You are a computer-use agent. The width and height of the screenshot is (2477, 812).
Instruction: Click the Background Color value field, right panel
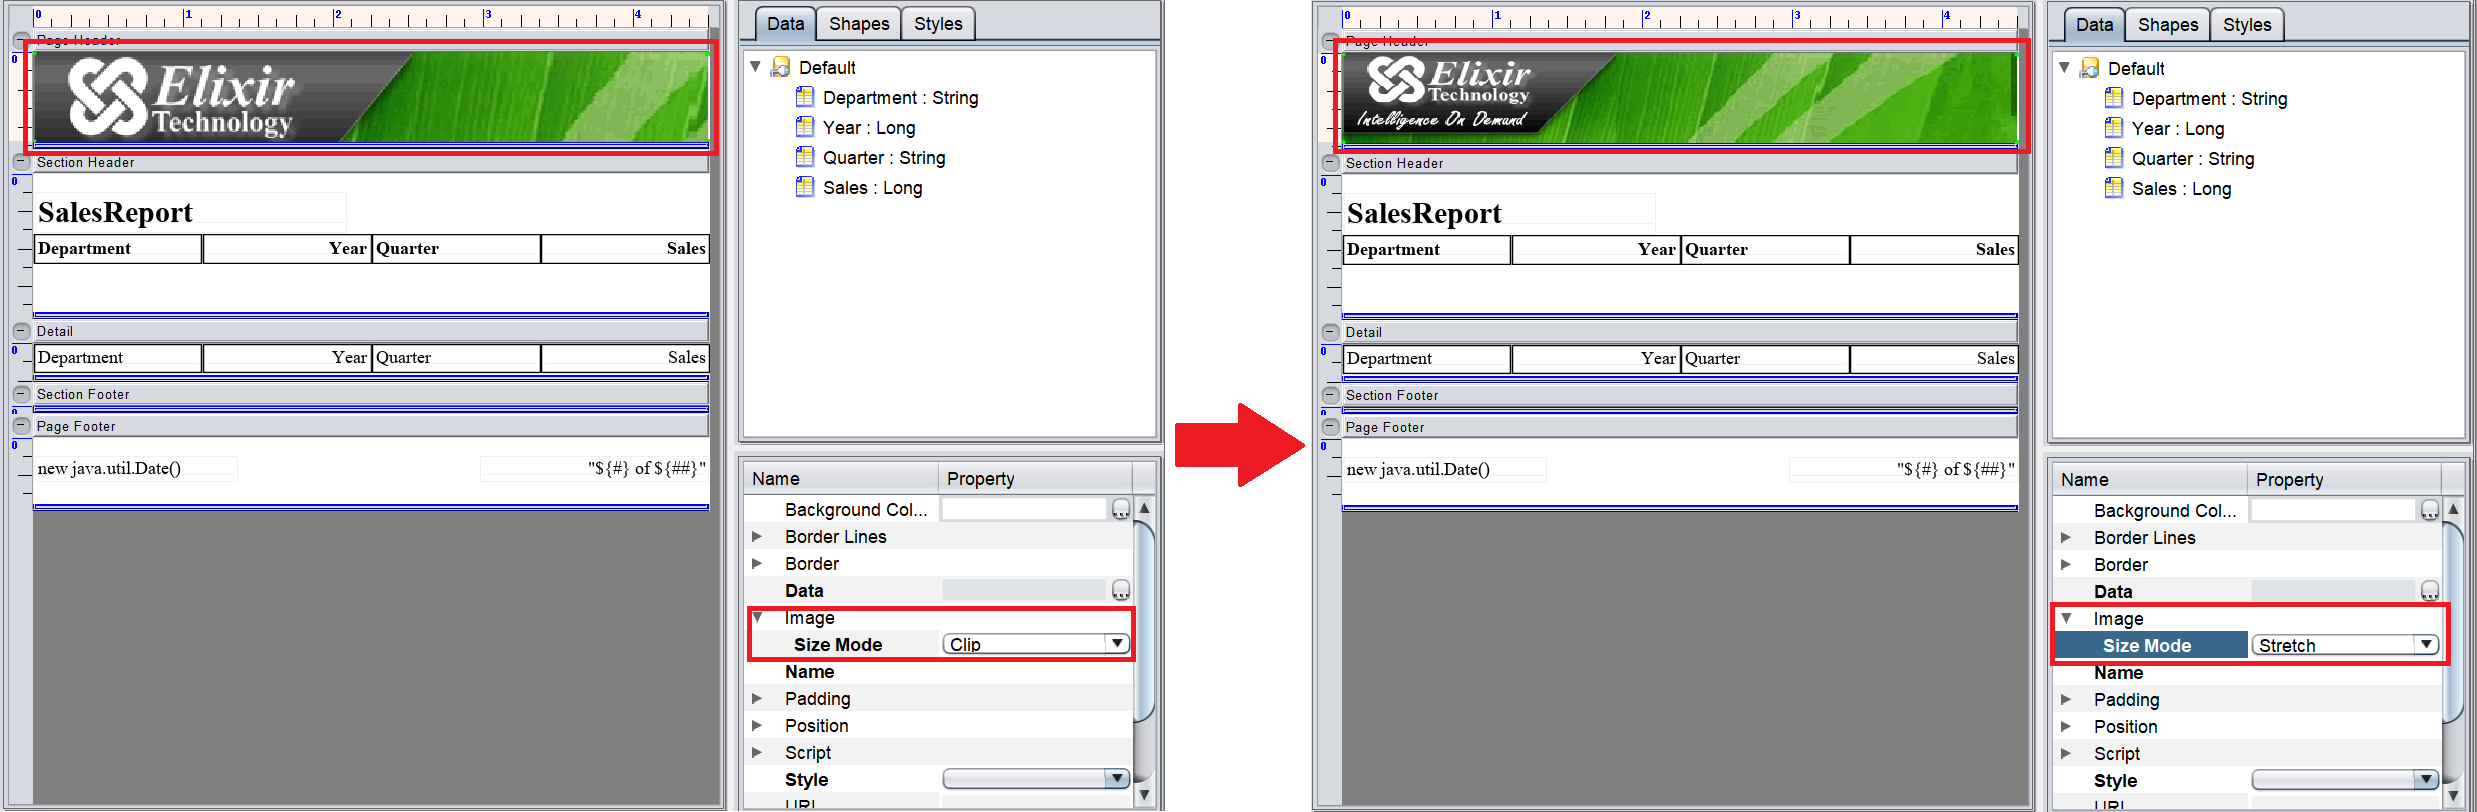pos(2331,511)
